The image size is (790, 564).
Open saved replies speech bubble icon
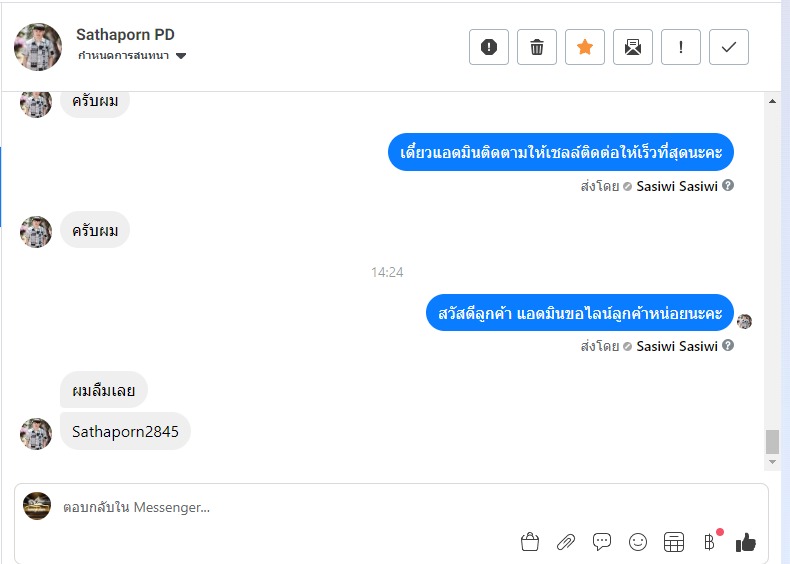coord(602,542)
